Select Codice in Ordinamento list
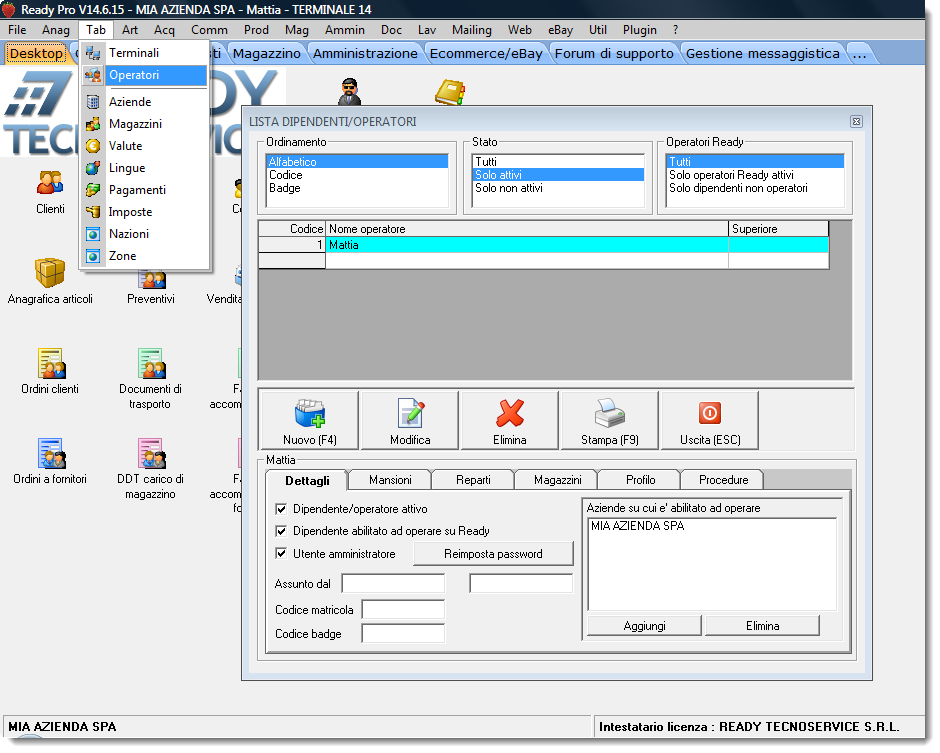The height and width of the screenshot is (753, 940). click(x=357, y=175)
